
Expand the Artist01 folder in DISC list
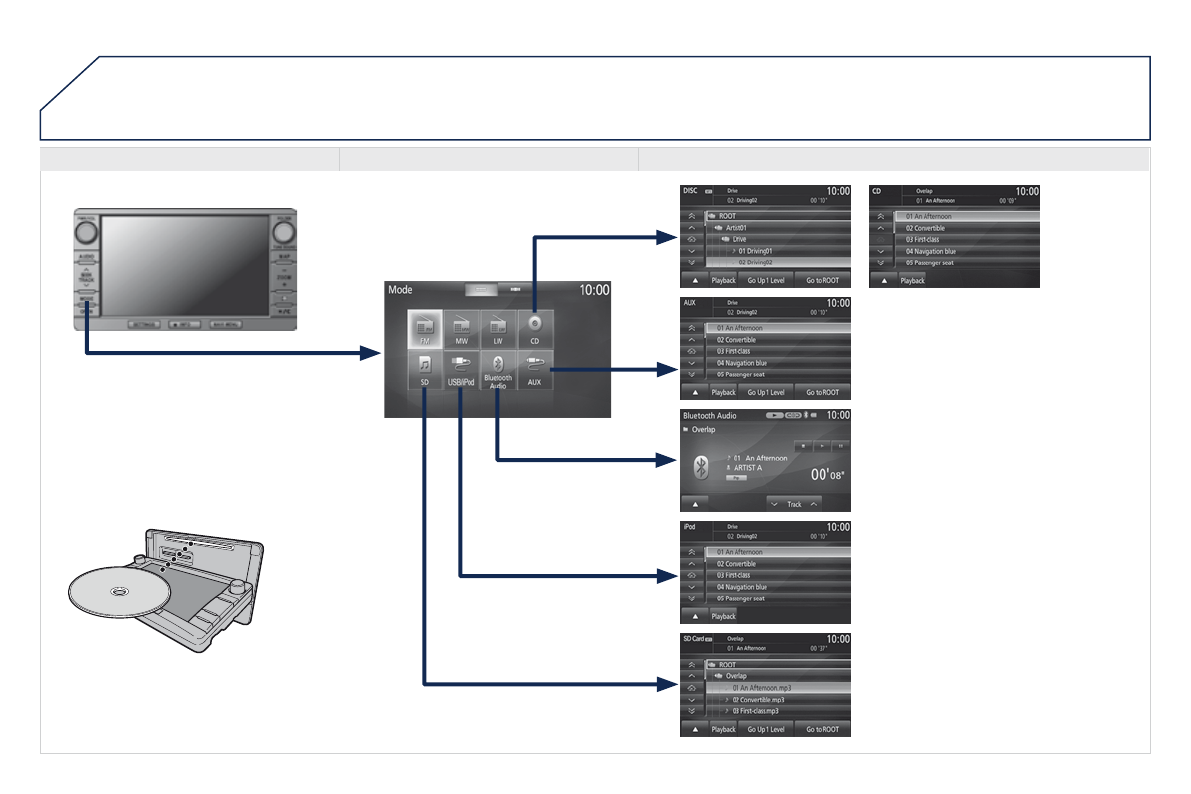click(735, 228)
